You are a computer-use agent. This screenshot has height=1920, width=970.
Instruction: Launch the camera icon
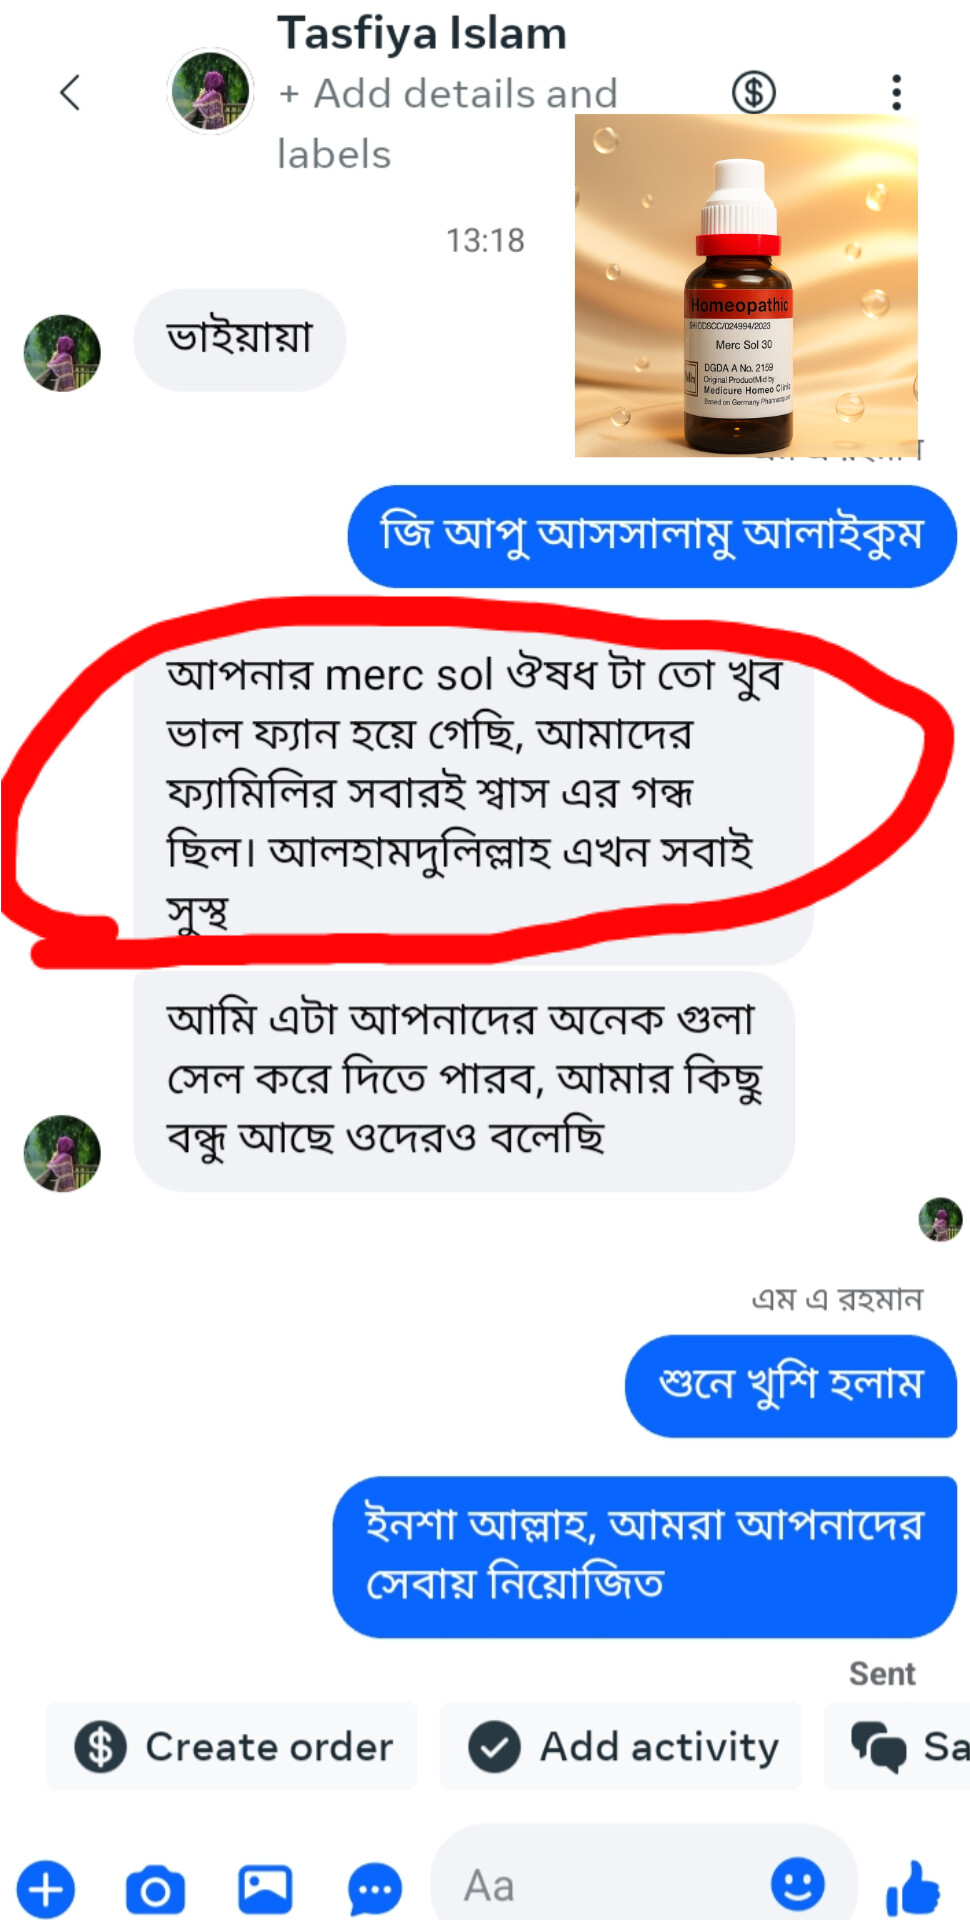tap(155, 1889)
